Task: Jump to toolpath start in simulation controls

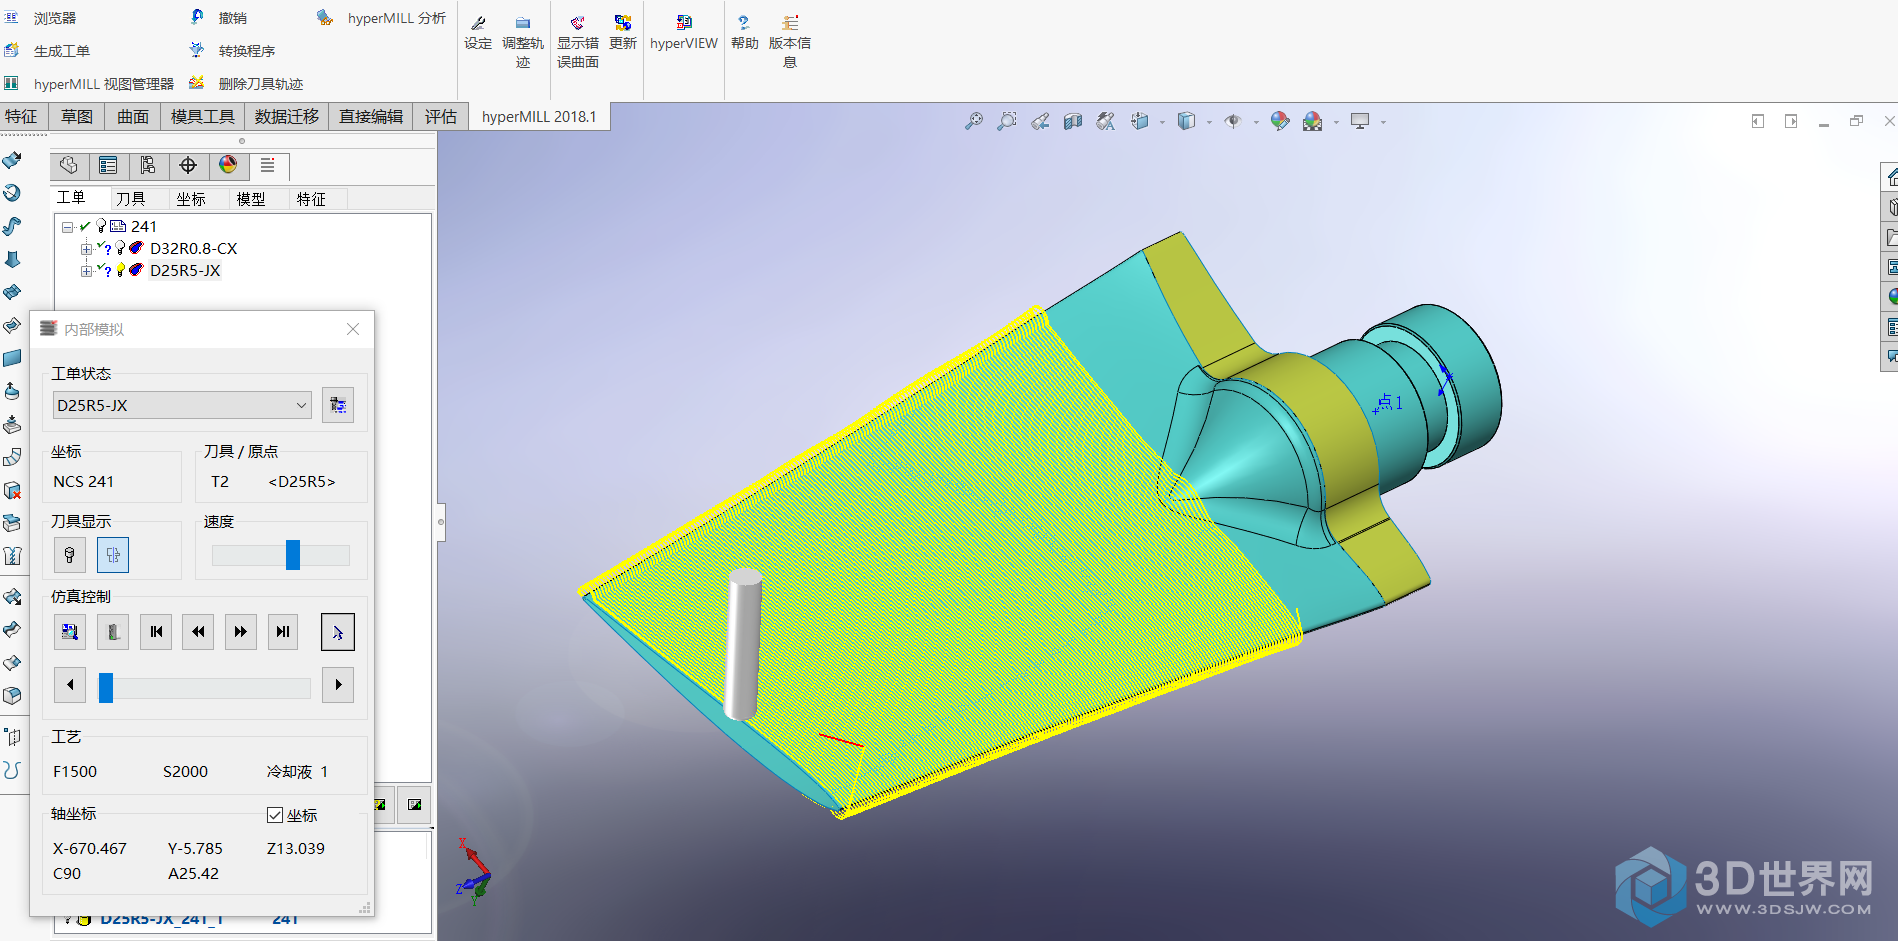Action: [x=156, y=632]
